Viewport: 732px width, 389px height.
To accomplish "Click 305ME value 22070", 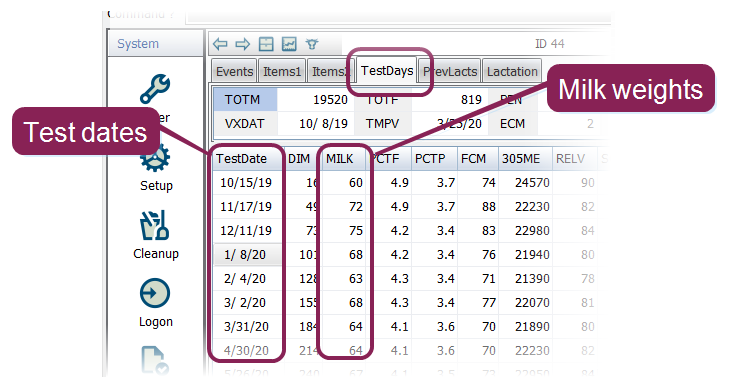I will tap(532, 303).
